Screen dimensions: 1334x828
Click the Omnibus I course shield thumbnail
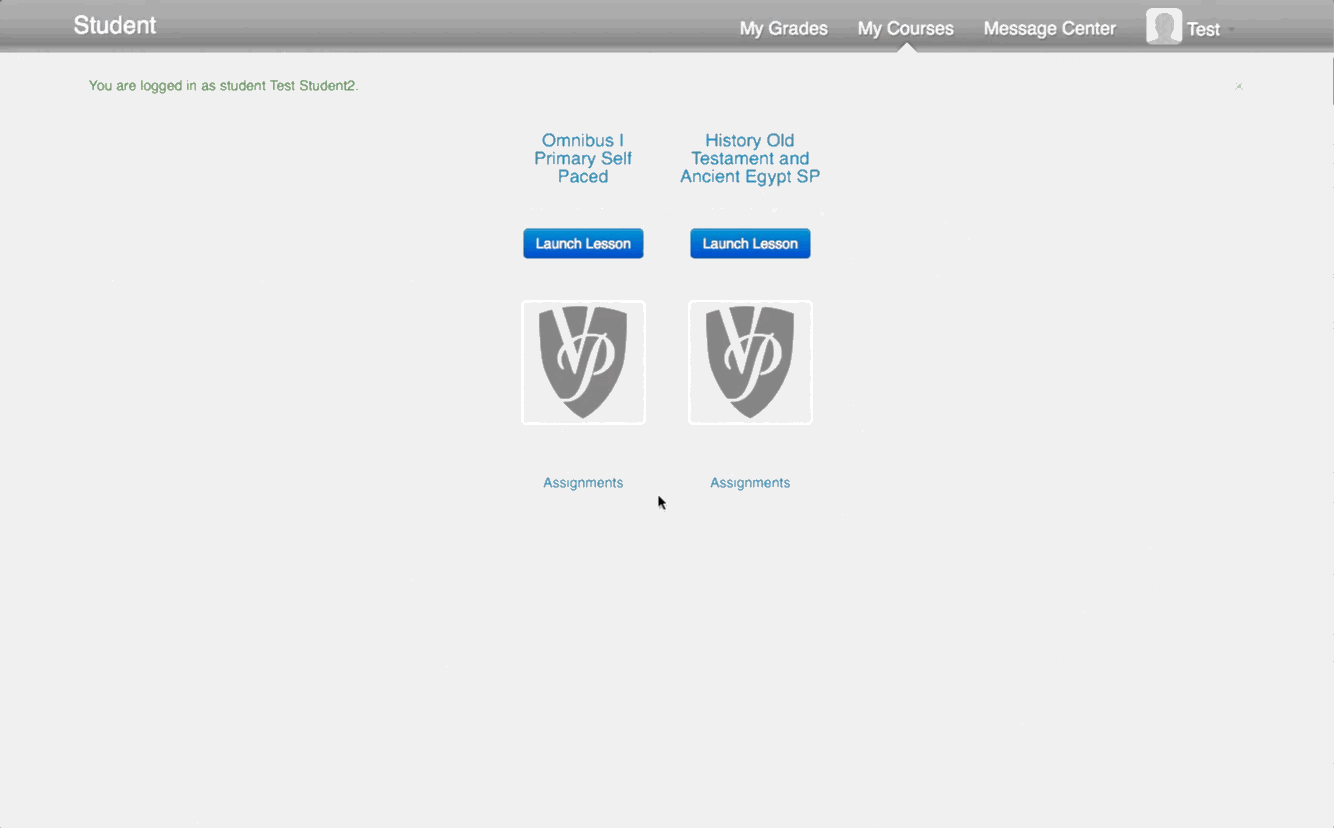coord(583,362)
